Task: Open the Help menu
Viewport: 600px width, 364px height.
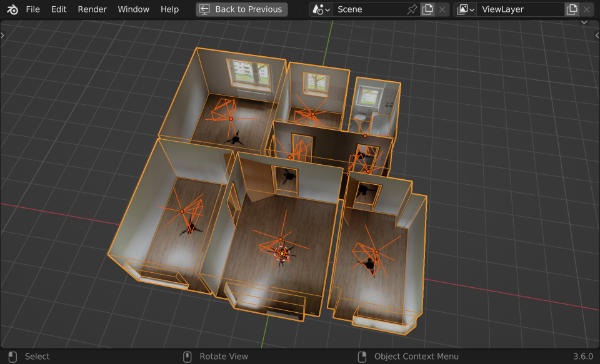Action: pyautogui.click(x=170, y=9)
